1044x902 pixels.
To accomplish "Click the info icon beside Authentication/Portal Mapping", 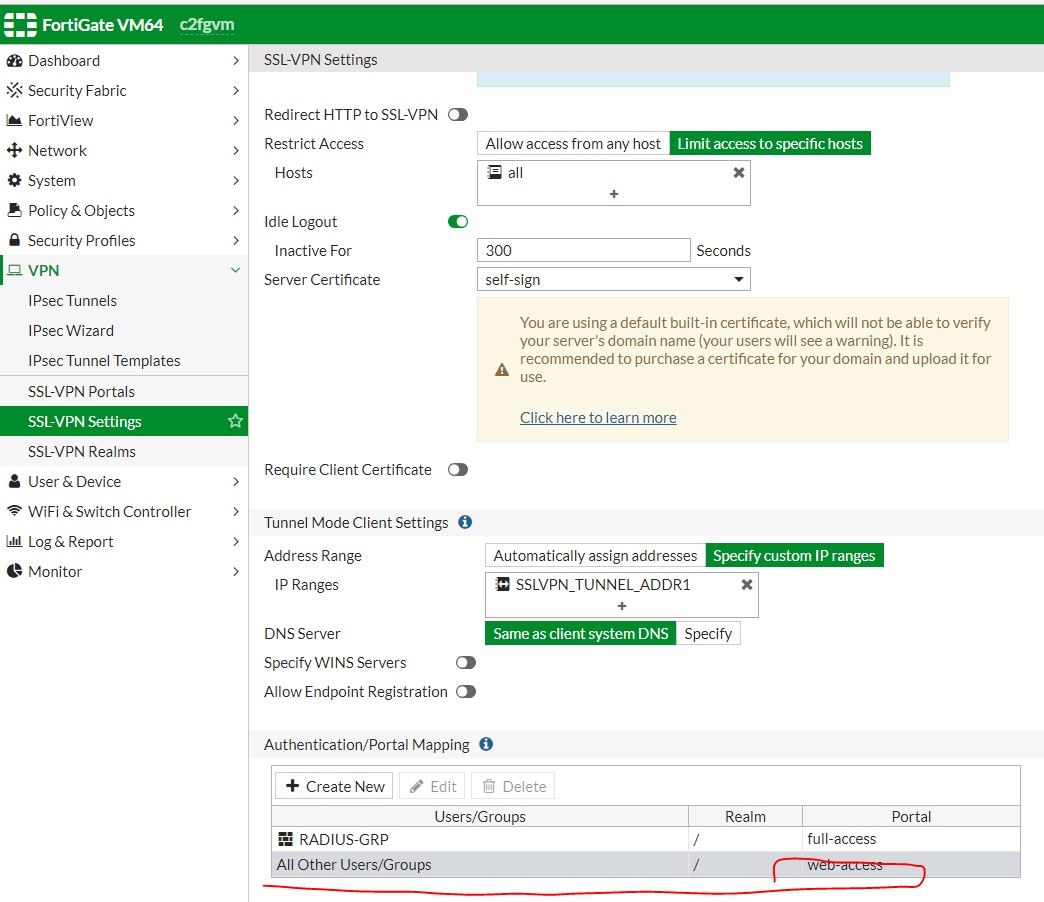I will (x=486, y=744).
